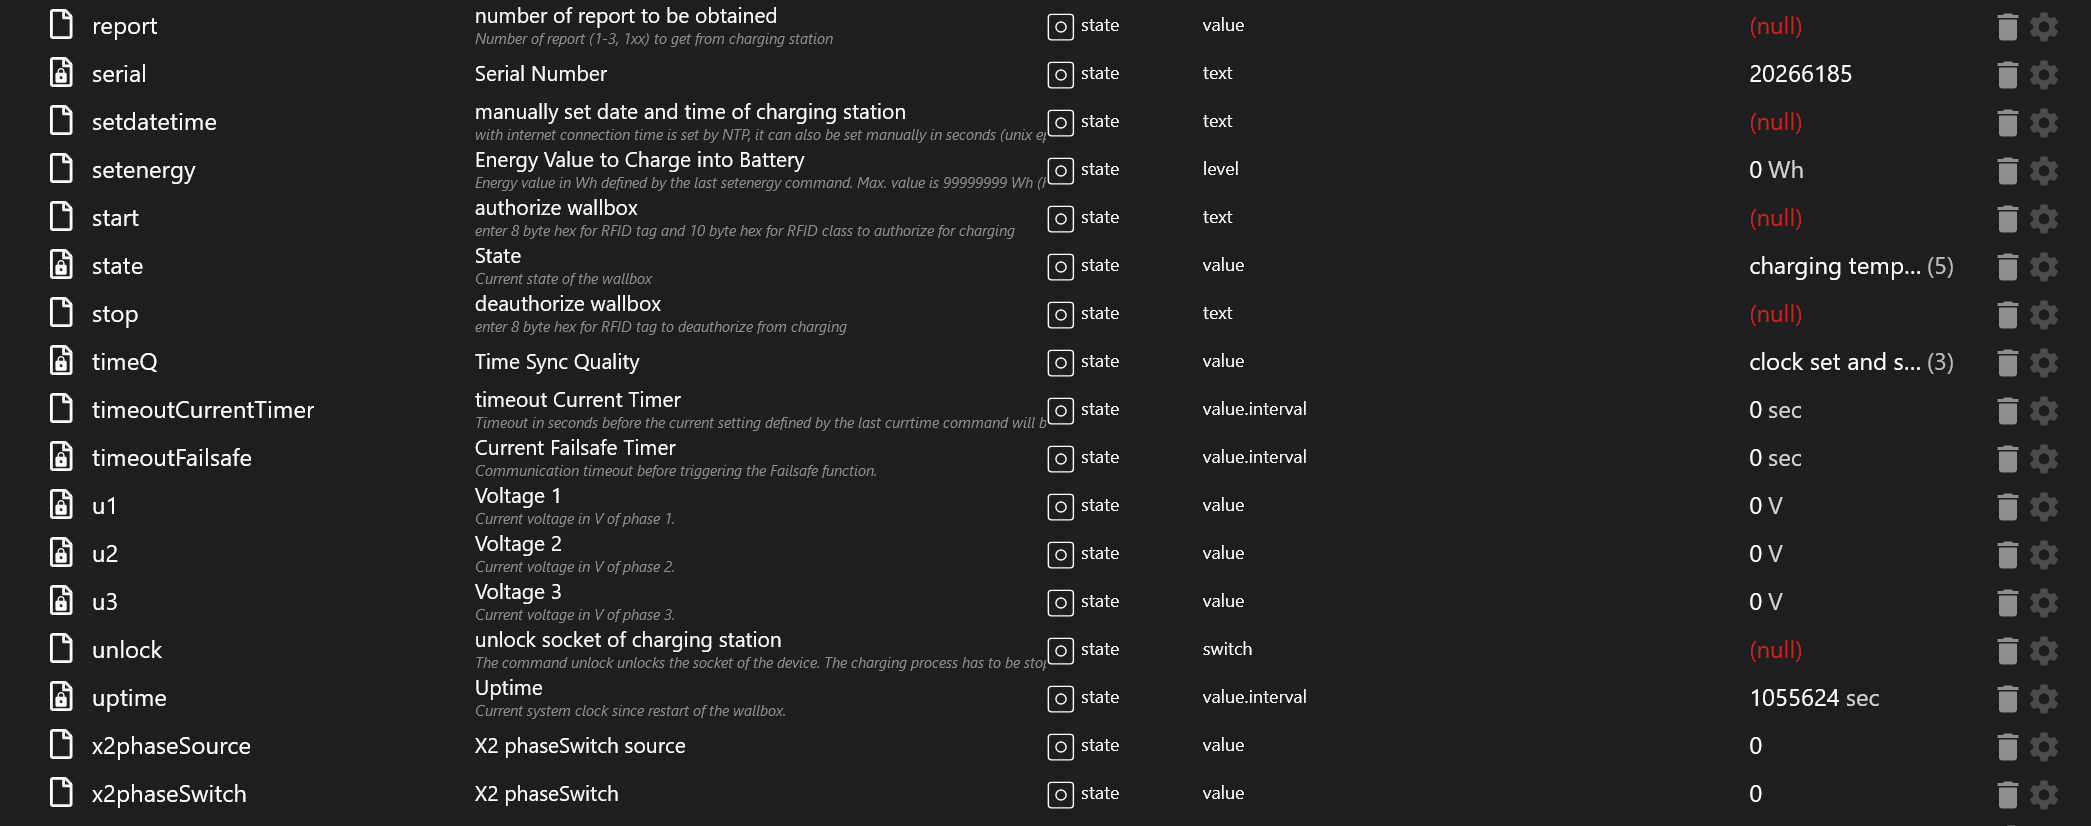Edit the null value of unlock

(1775, 650)
